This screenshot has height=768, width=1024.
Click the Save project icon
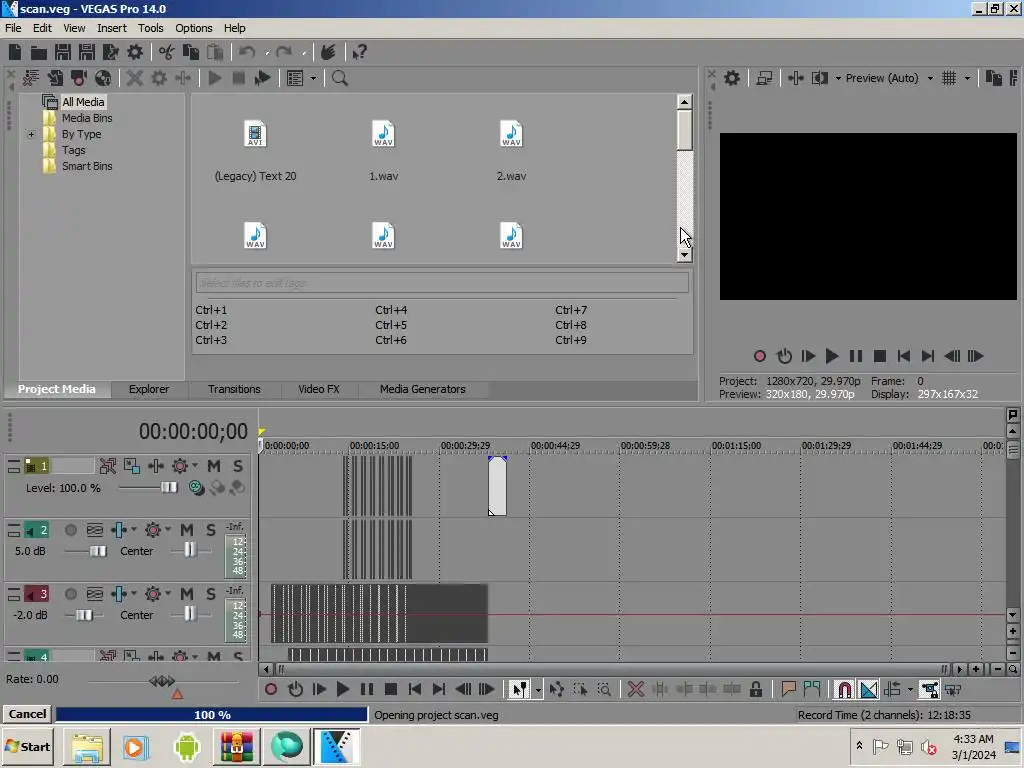coord(63,52)
